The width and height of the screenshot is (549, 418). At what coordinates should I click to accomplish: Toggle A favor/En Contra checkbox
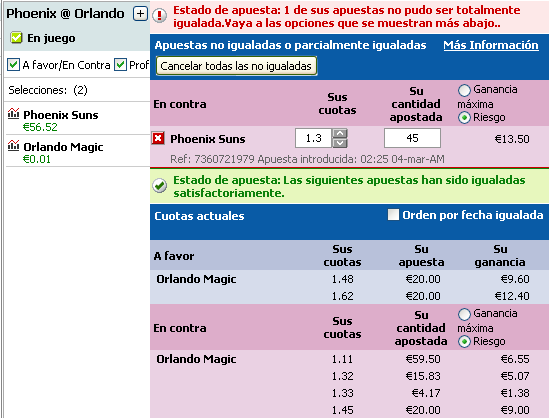[13, 64]
